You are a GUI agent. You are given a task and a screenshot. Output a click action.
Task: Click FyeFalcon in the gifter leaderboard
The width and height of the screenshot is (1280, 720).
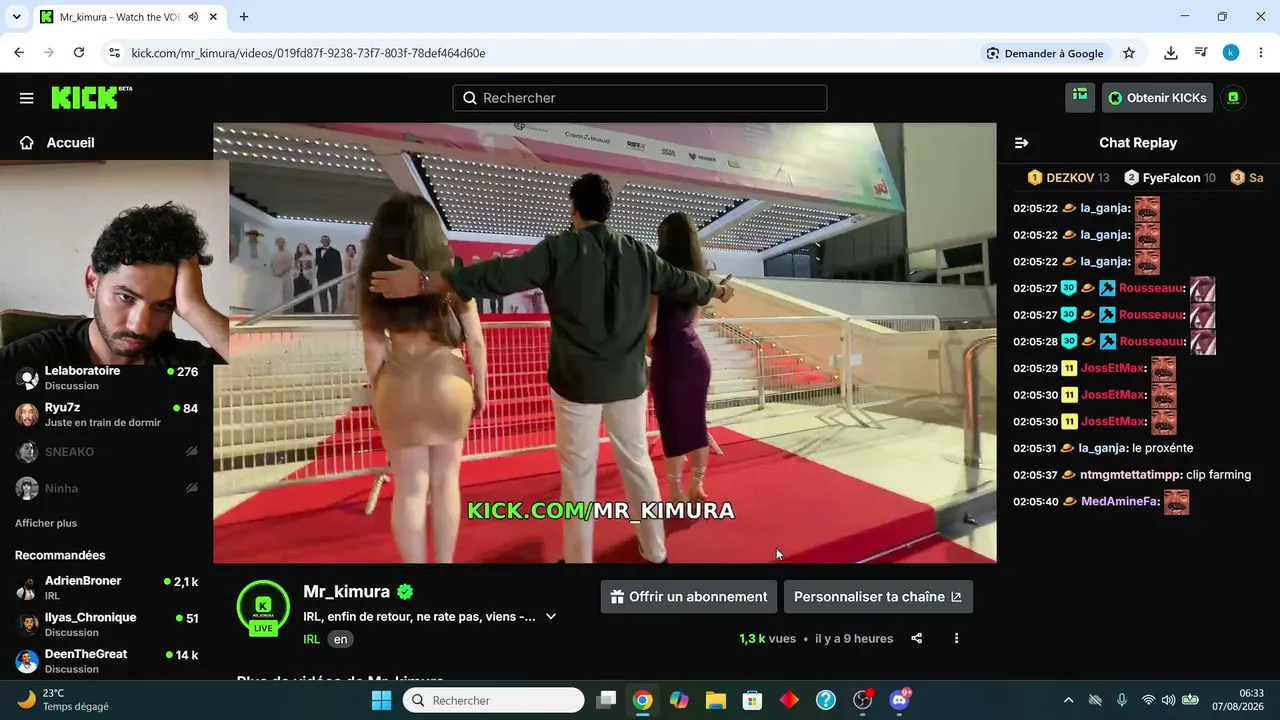coord(1169,178)
